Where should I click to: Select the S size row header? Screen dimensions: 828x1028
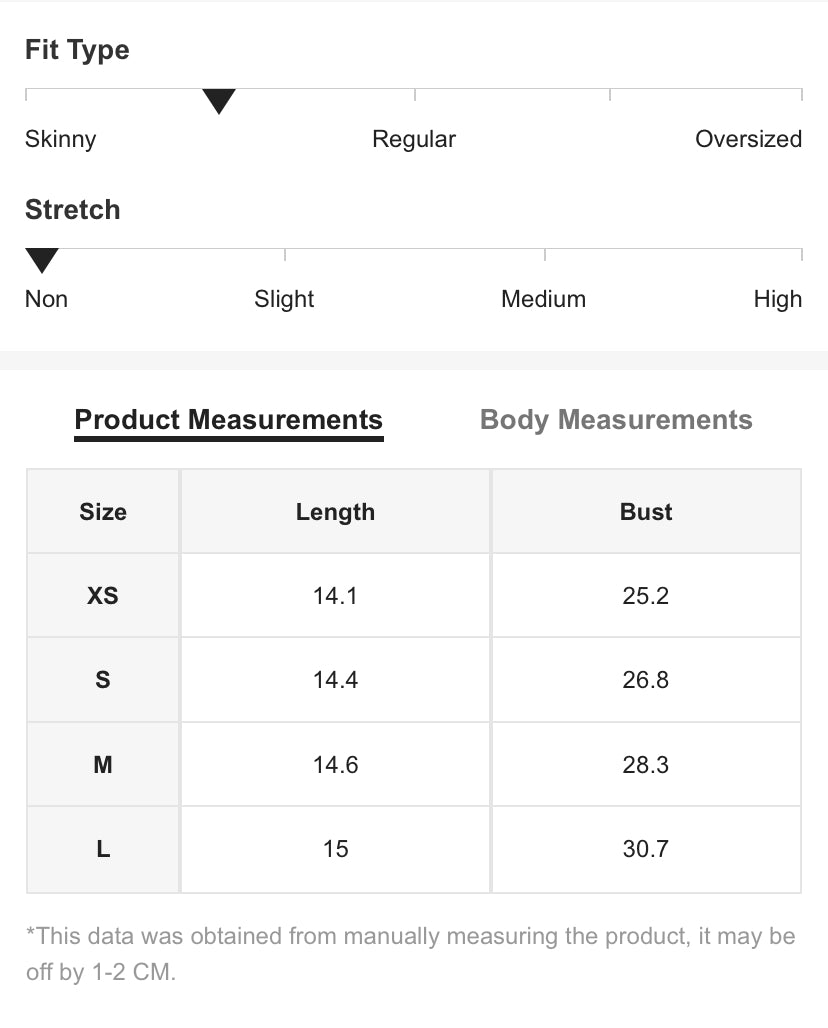pyautogui.click(x=103, y=680)
